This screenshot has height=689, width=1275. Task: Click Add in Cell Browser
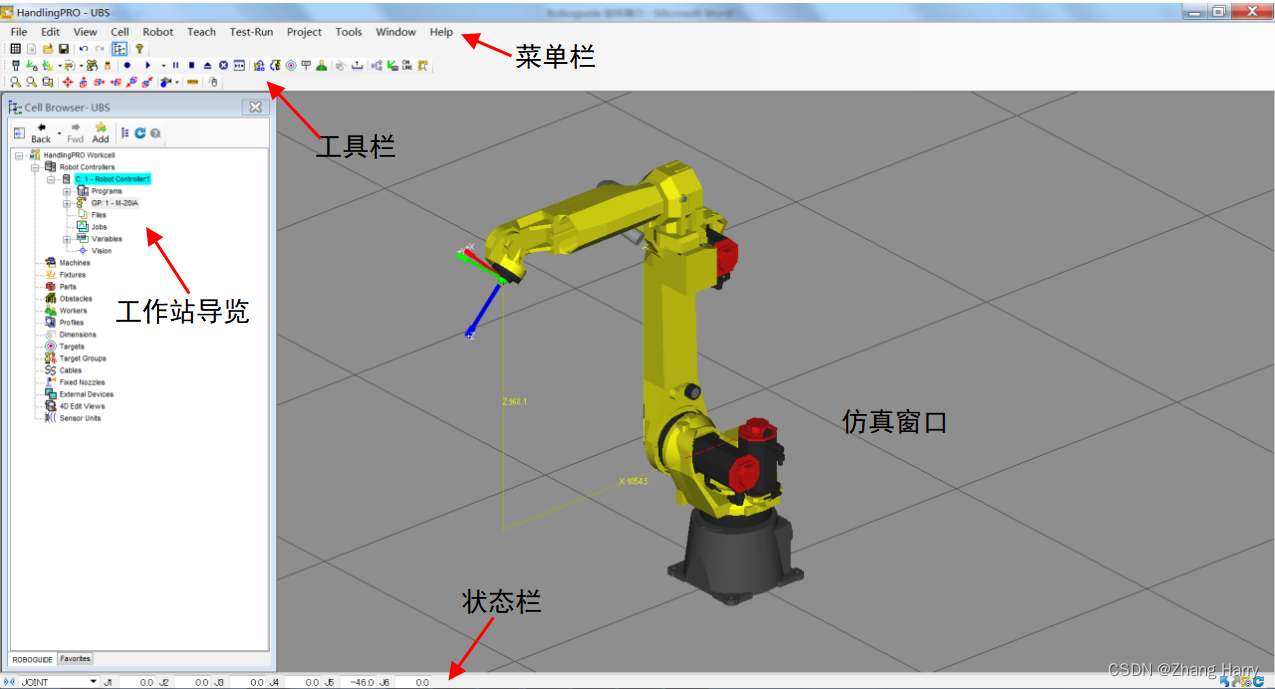tap(100, 133)
